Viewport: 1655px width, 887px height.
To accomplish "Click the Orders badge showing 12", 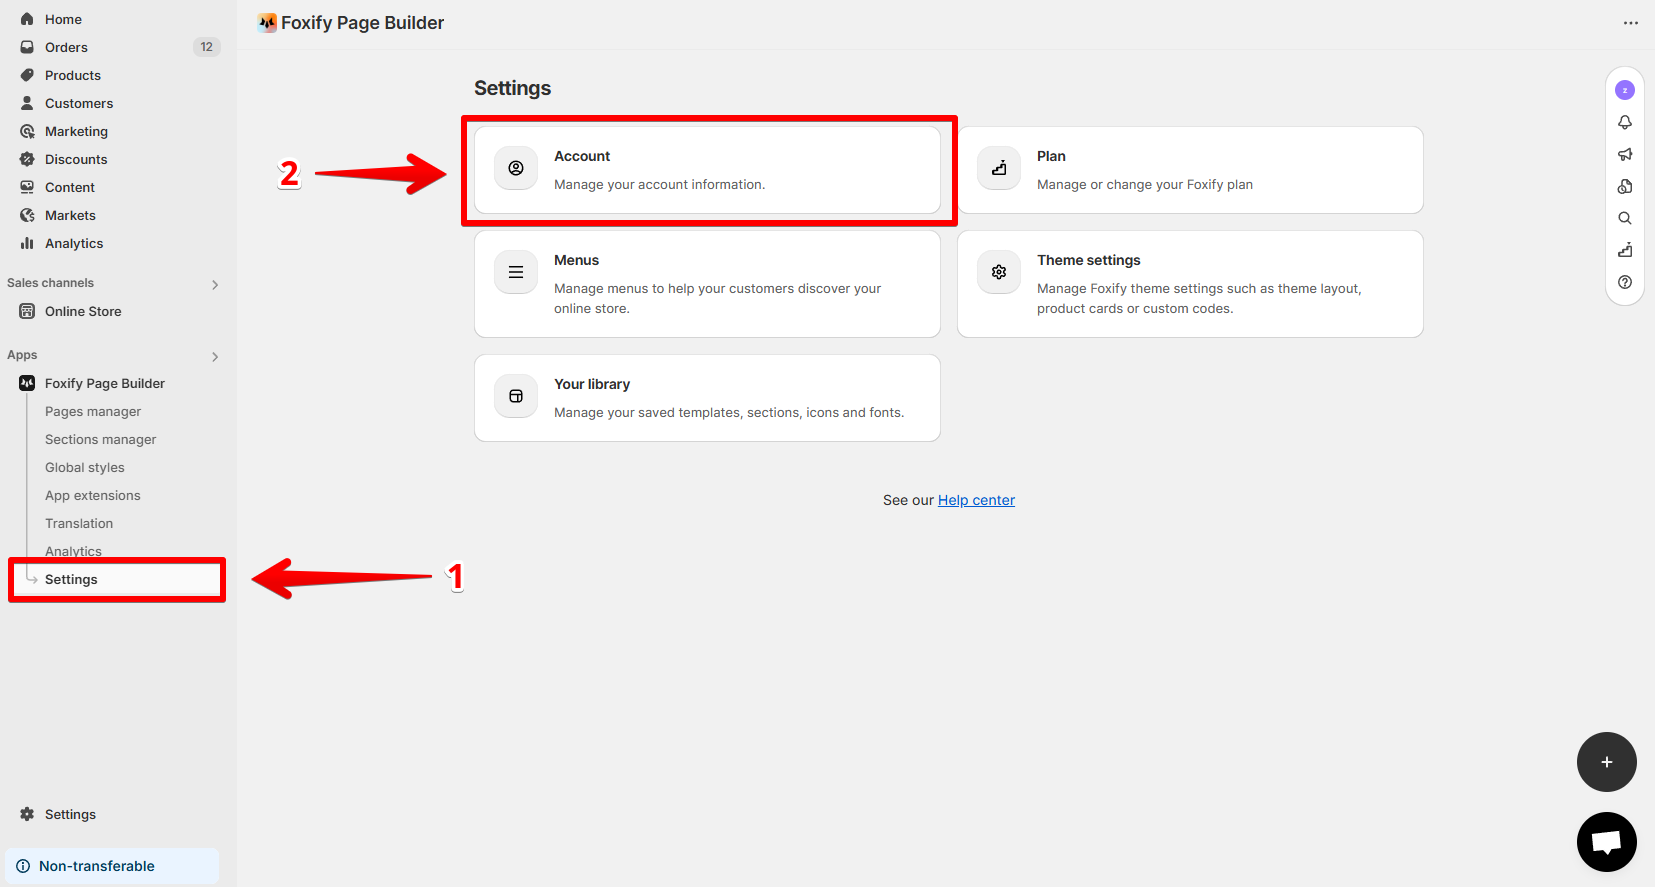I will tap(206, 47).
